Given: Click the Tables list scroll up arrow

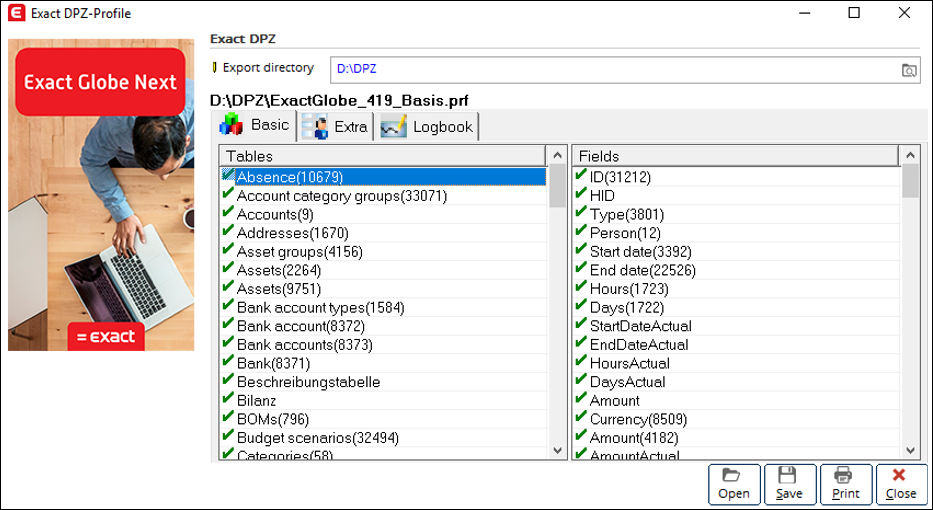Looking at the screenshot, I should 558,155.
